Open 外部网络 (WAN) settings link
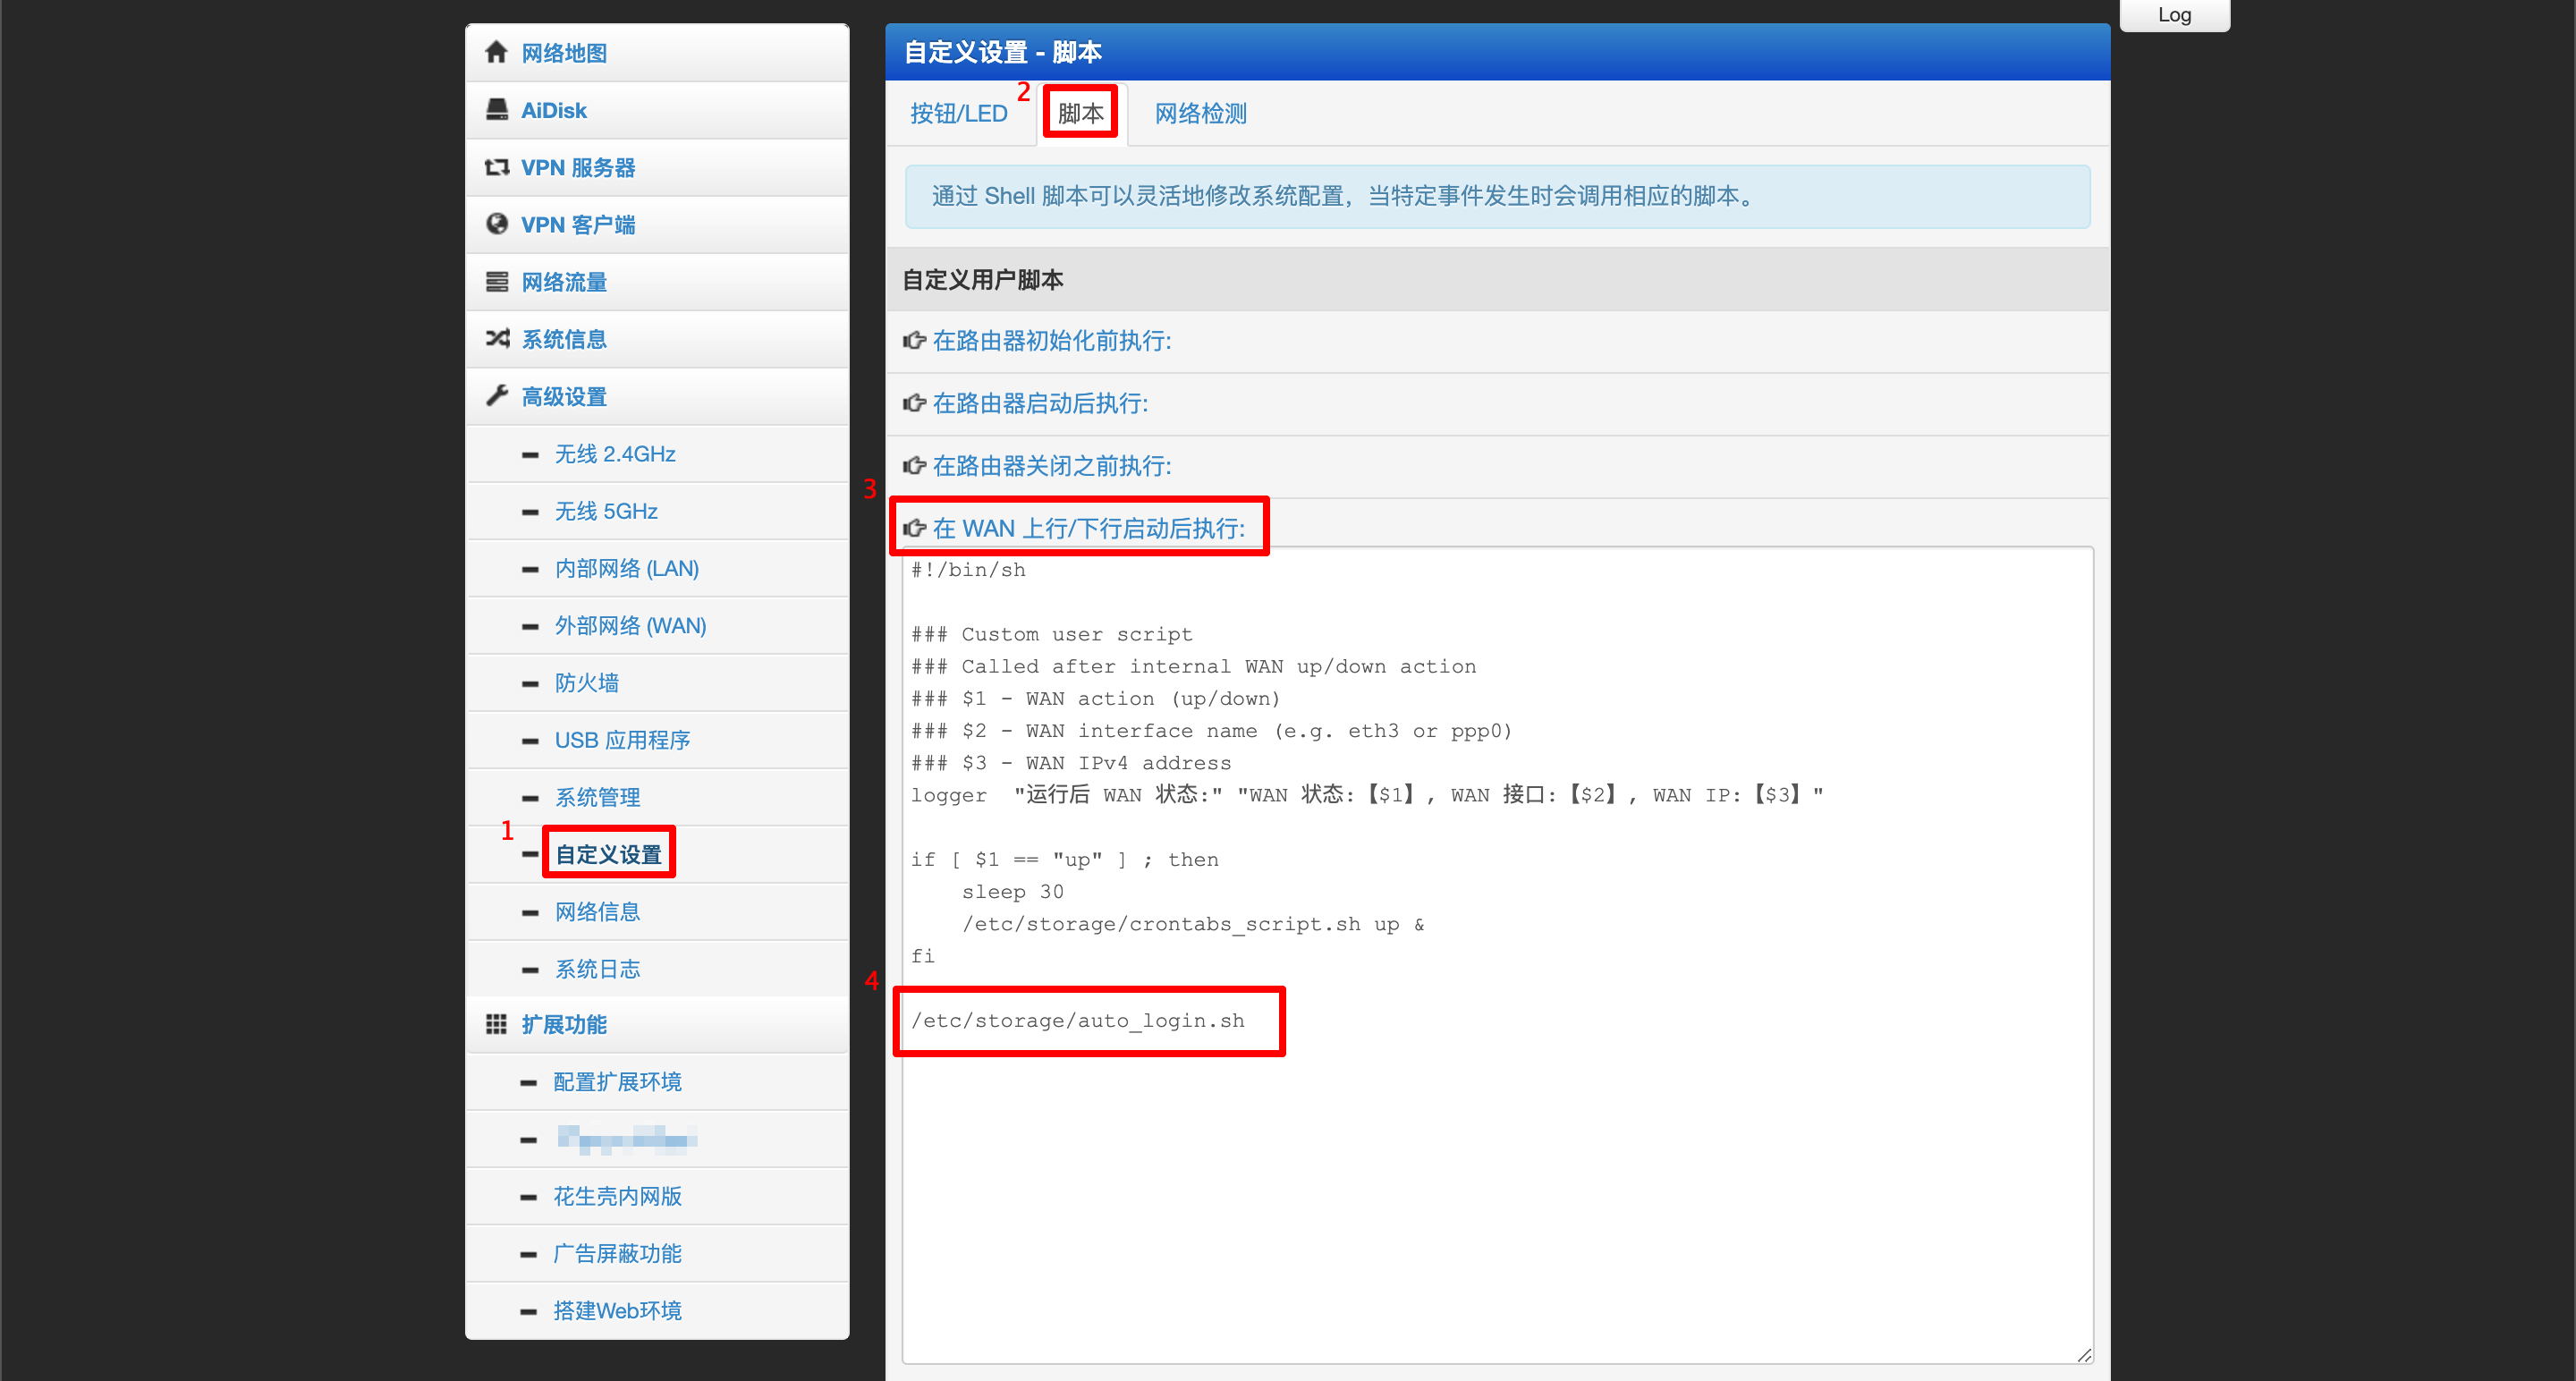The width and height of the screenshot is (2576, 1381). [x=630, y=626]
